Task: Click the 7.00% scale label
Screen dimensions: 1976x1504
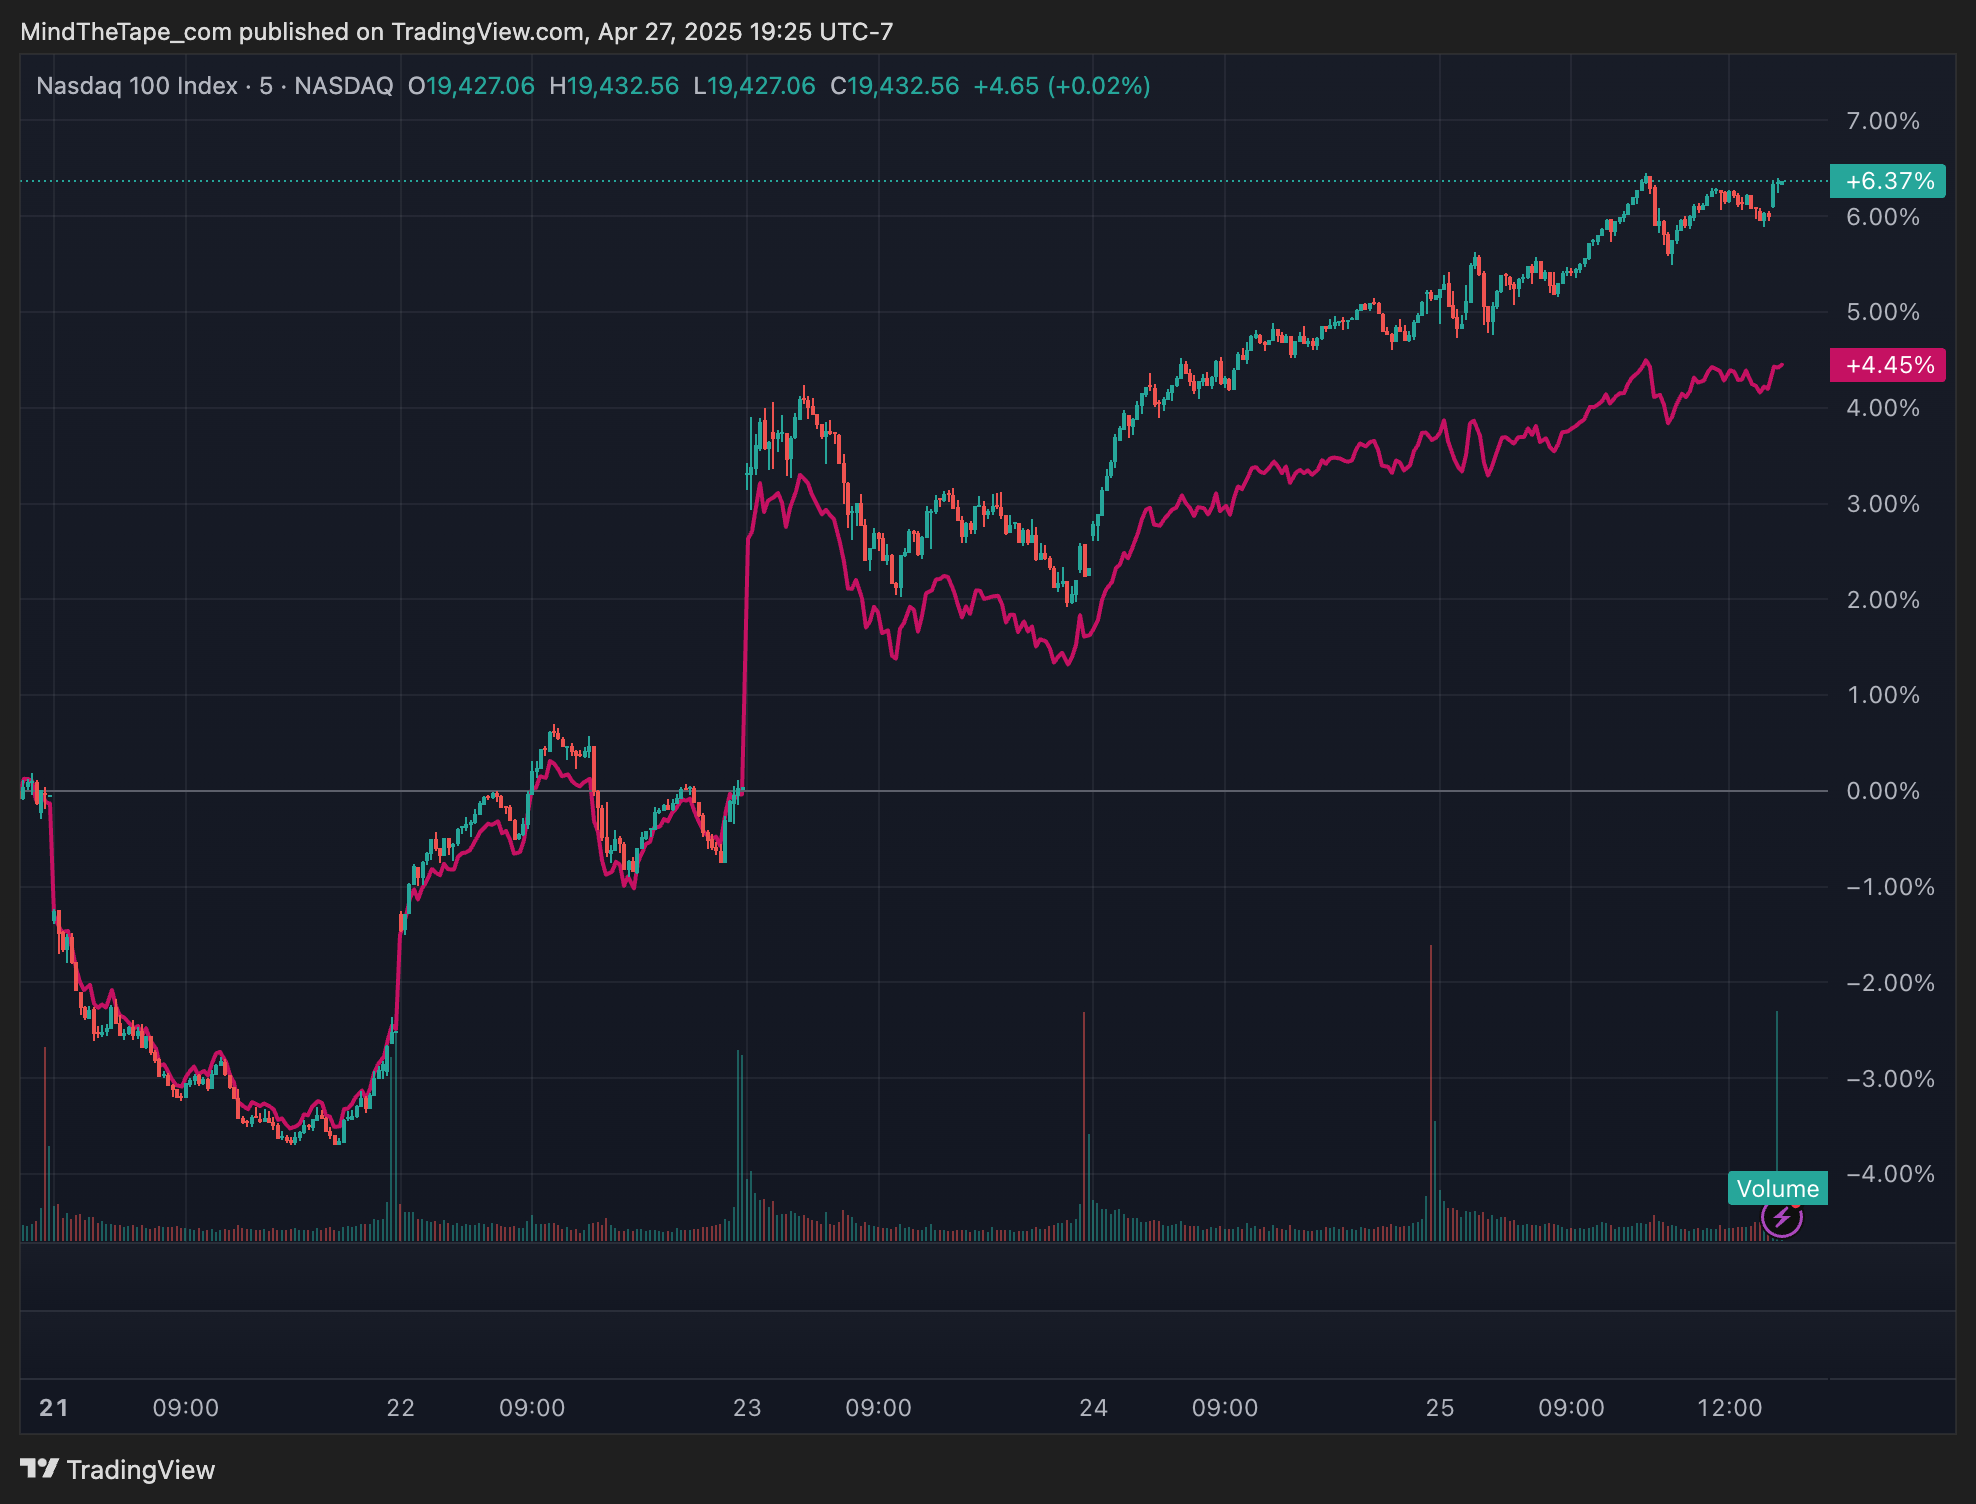Action: 1882,121
